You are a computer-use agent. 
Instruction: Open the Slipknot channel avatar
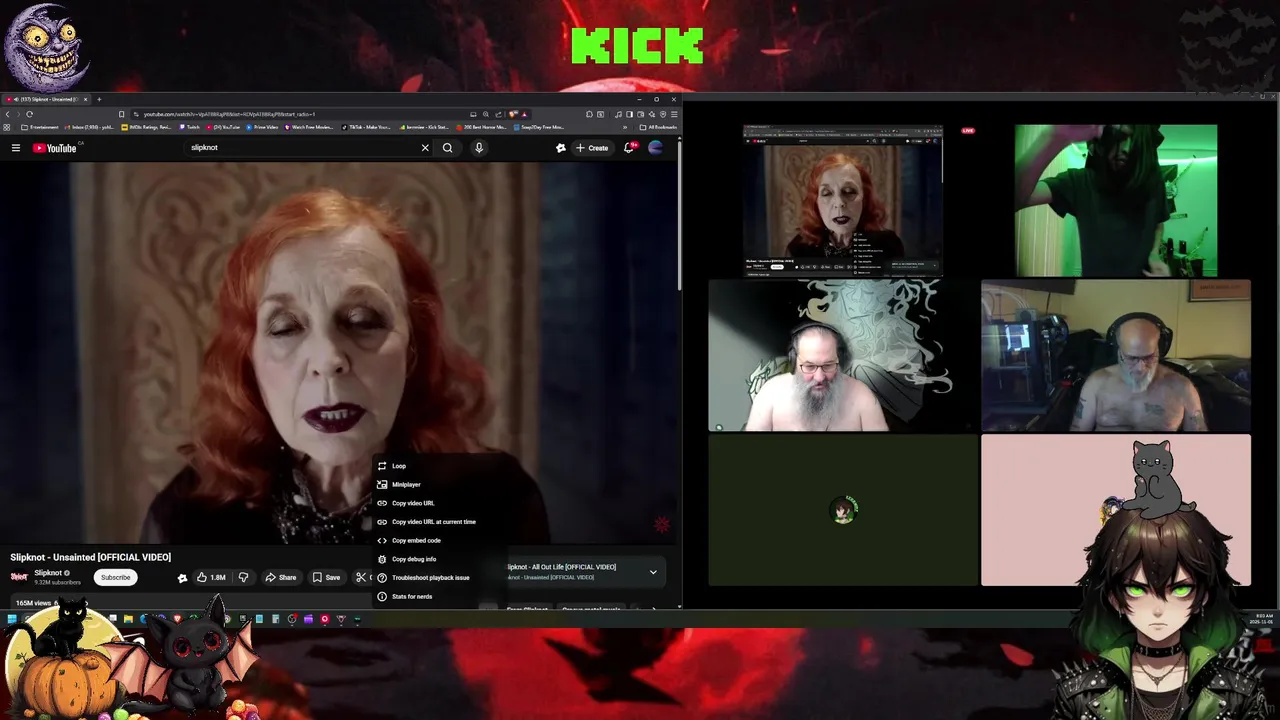pyautogui.click(x=19, y=577)
